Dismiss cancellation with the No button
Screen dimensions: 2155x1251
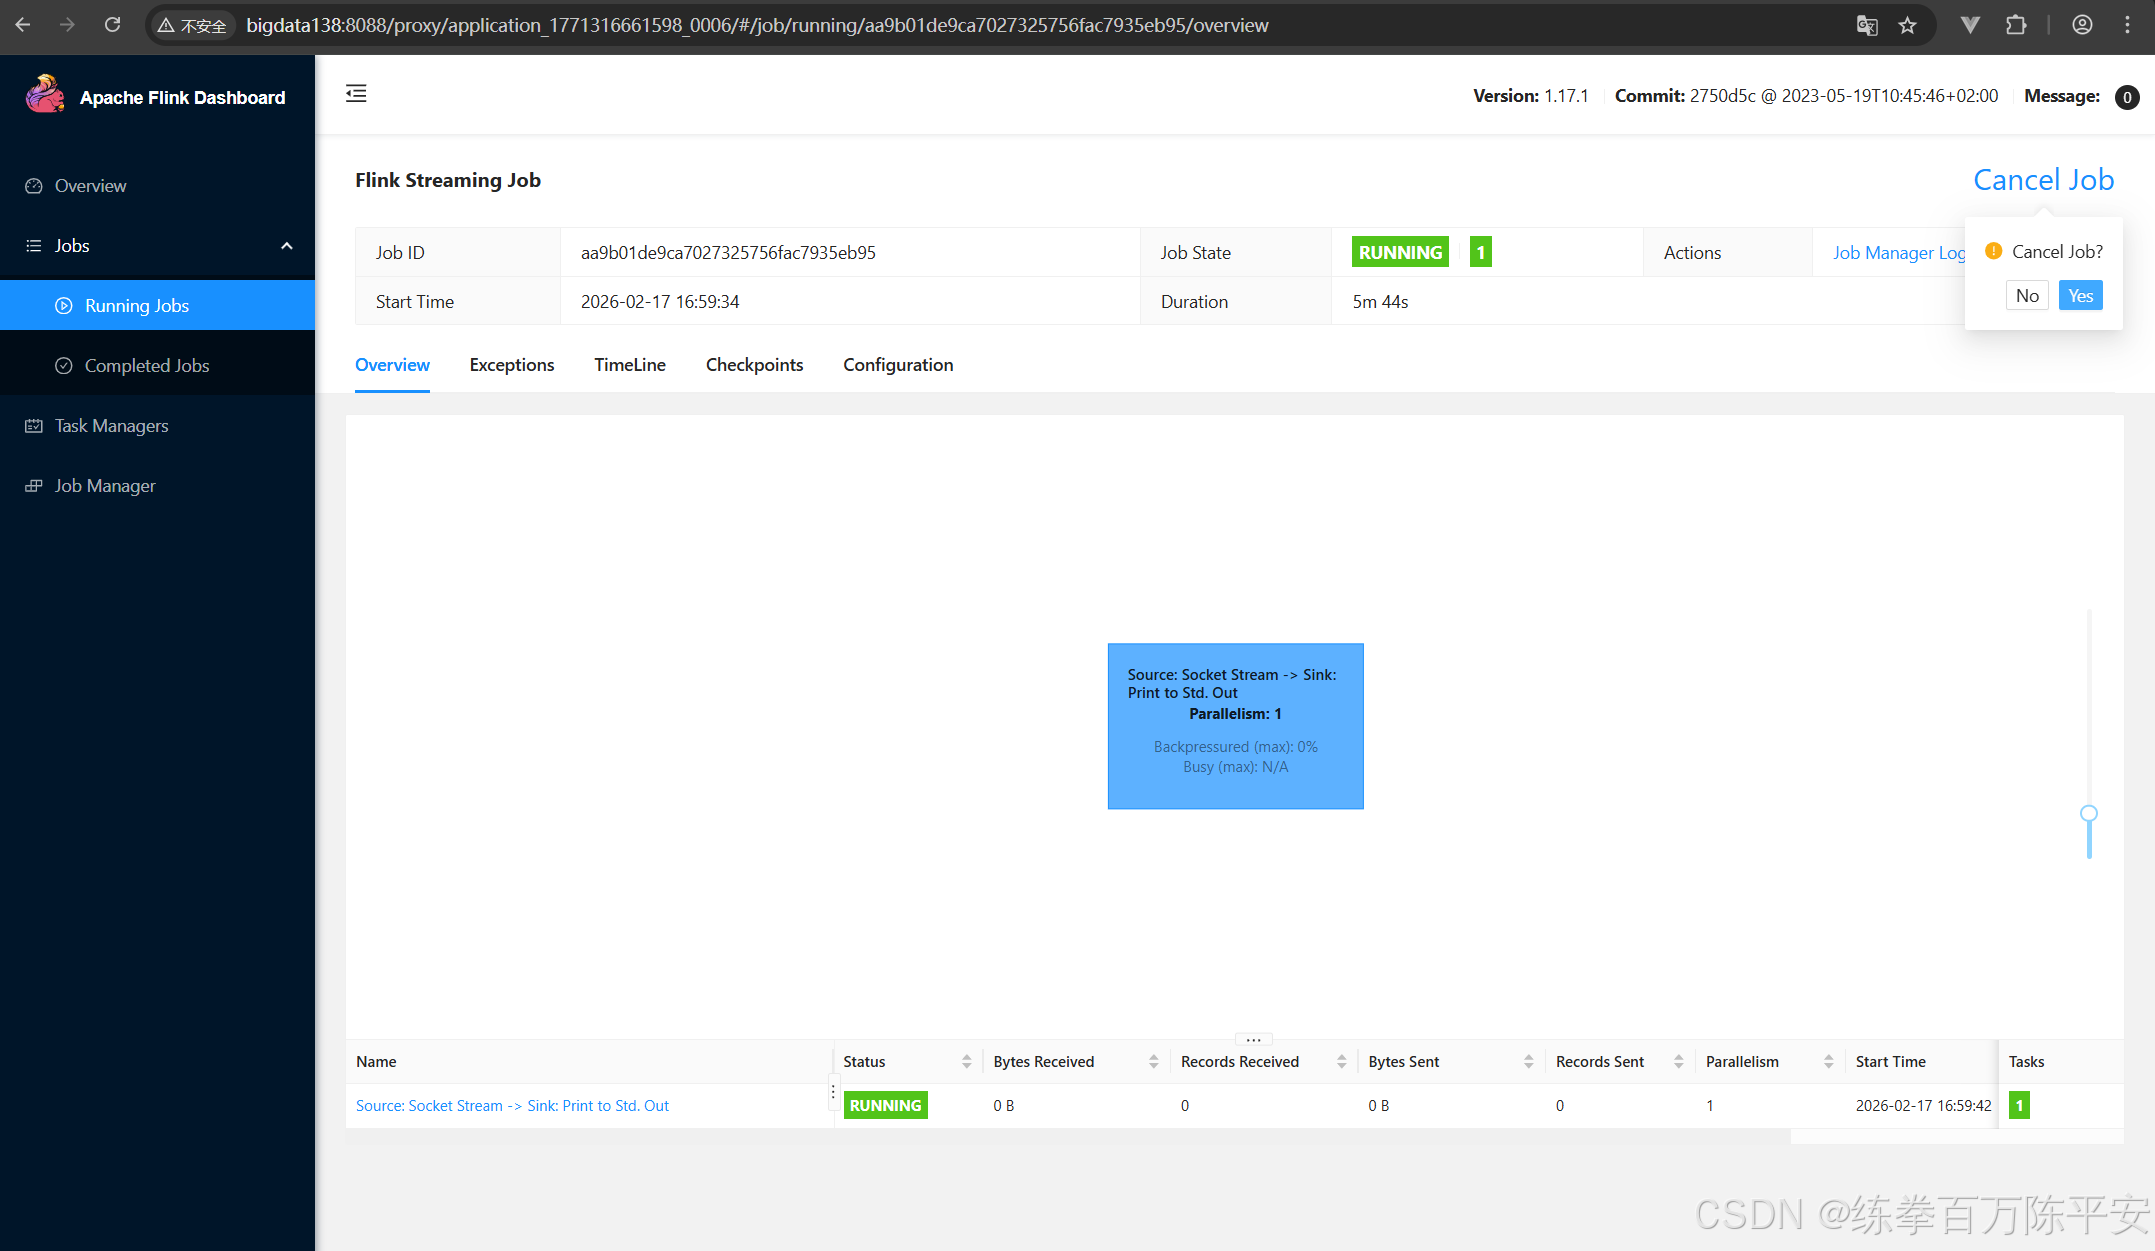tap(2027, 296)
